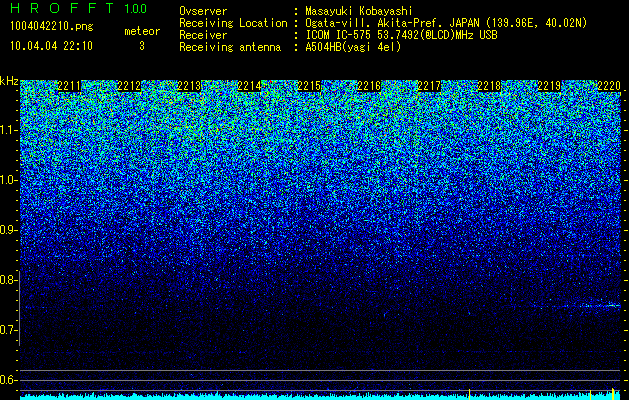Click the 2212 time marker

tap(129, 86)
